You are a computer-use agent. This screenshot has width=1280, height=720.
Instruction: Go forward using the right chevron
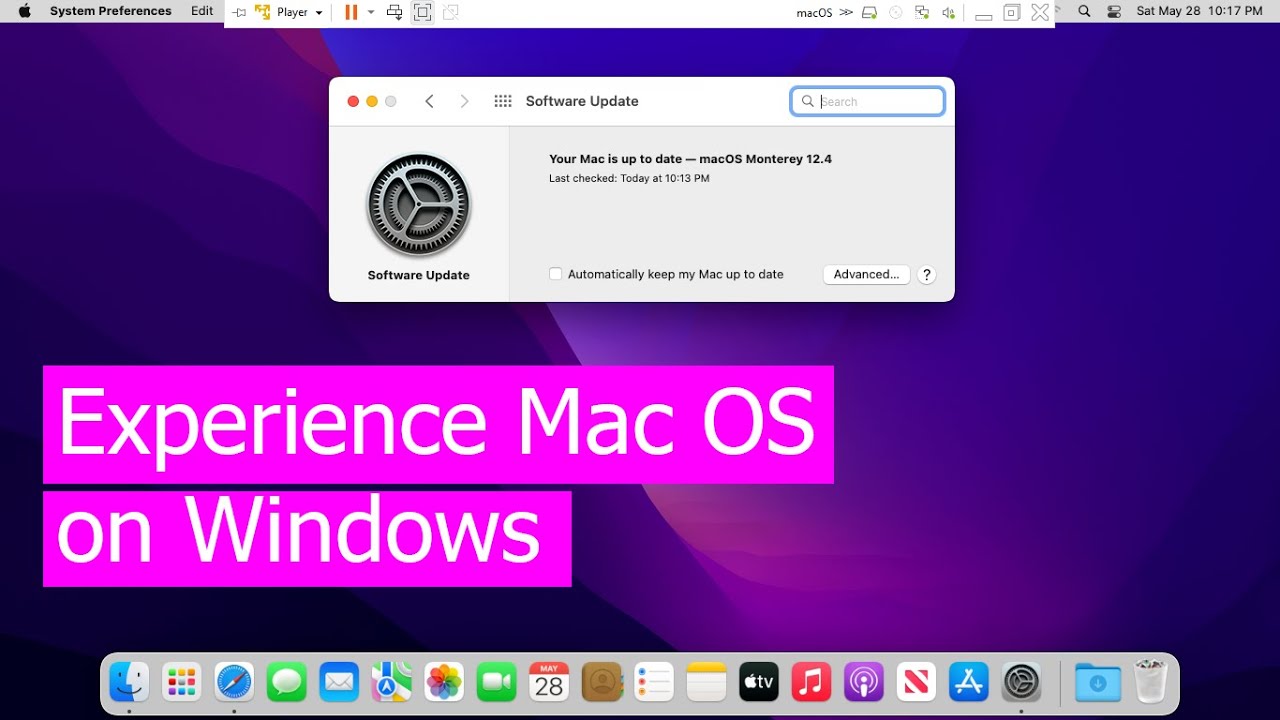(x=464, y=101)
